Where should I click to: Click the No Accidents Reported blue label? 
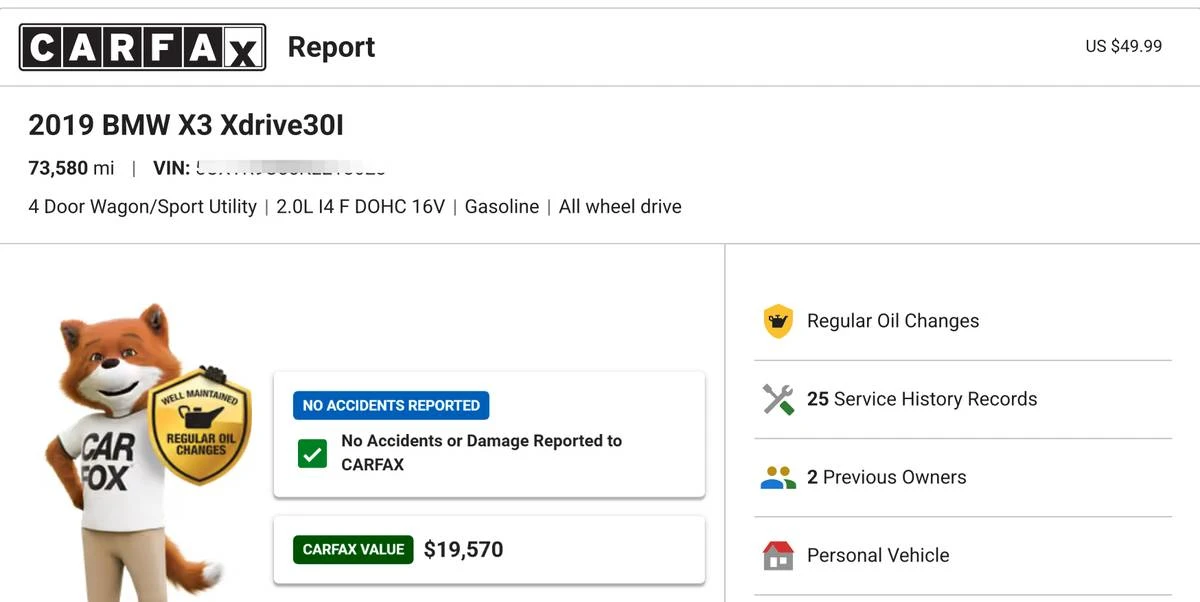point(391,405)
